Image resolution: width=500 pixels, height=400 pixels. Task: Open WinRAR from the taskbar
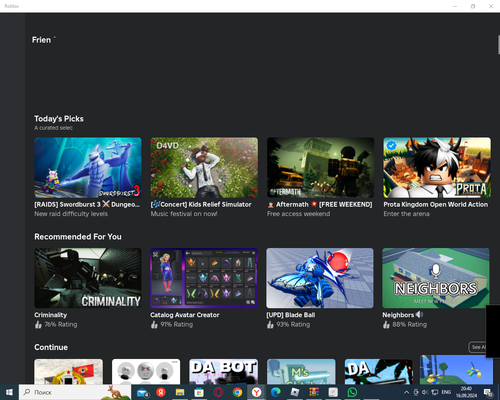(x=314, y=392)
